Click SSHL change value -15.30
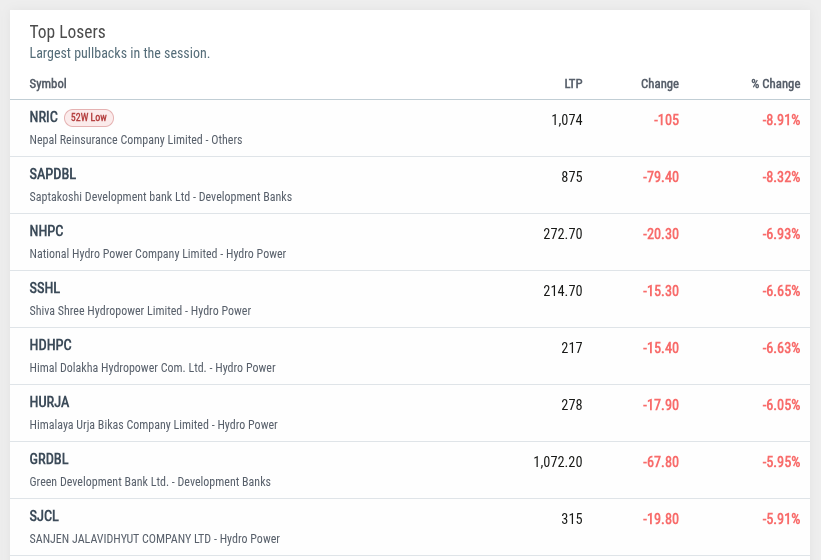This screenshot has width=821, height=560. click(661, 291)
